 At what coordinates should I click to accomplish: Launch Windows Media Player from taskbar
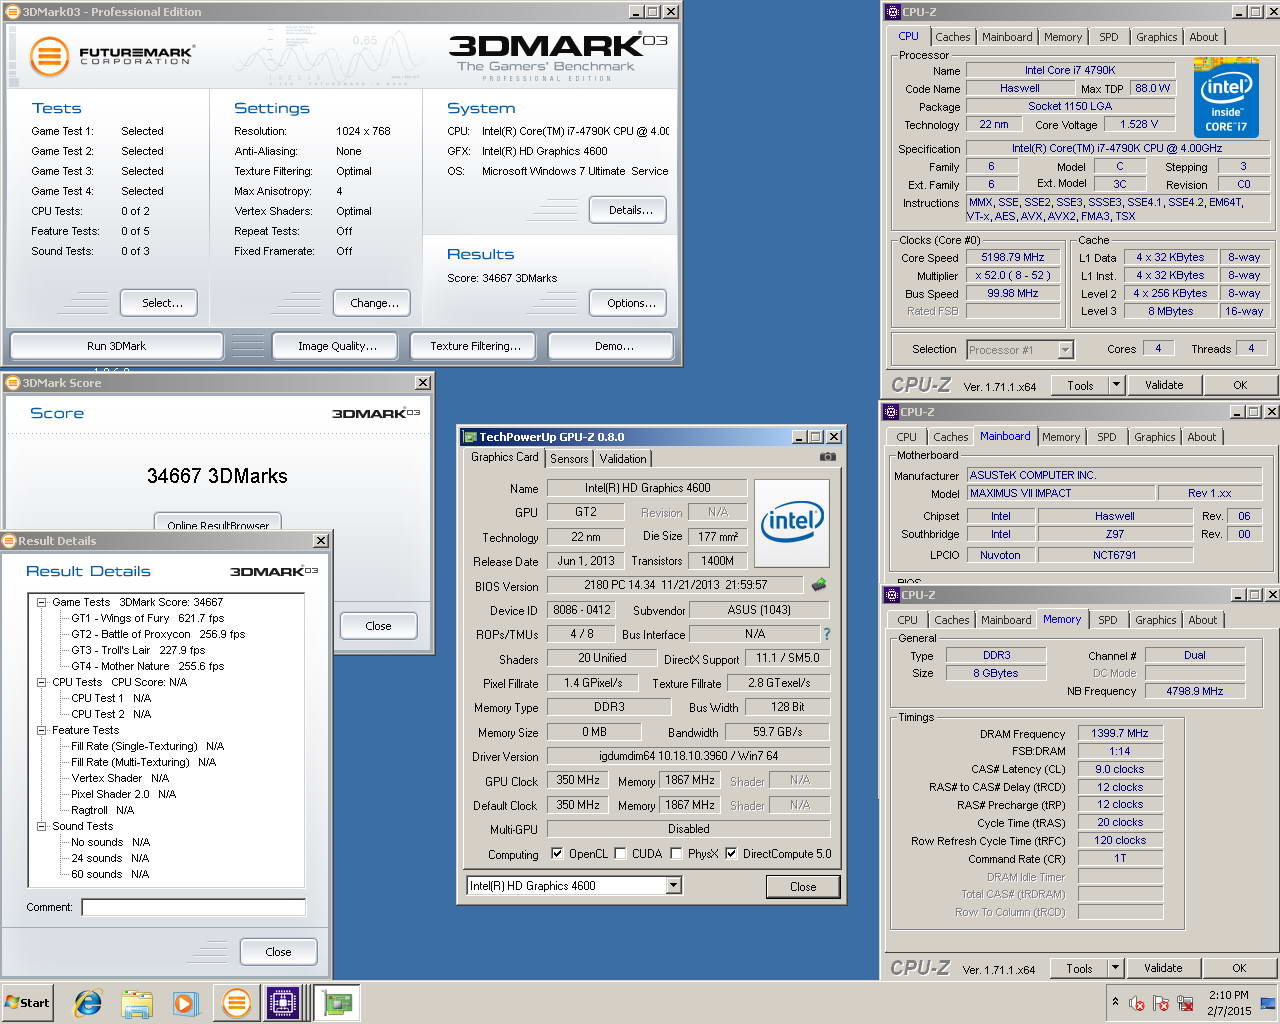pyautogui.click(x=185, y=1003)
